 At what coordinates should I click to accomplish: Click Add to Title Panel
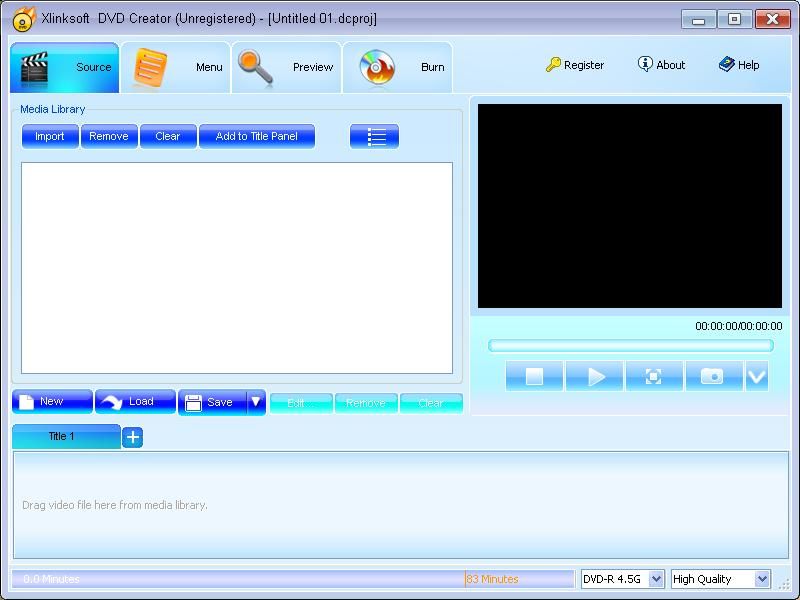[257, 136]
